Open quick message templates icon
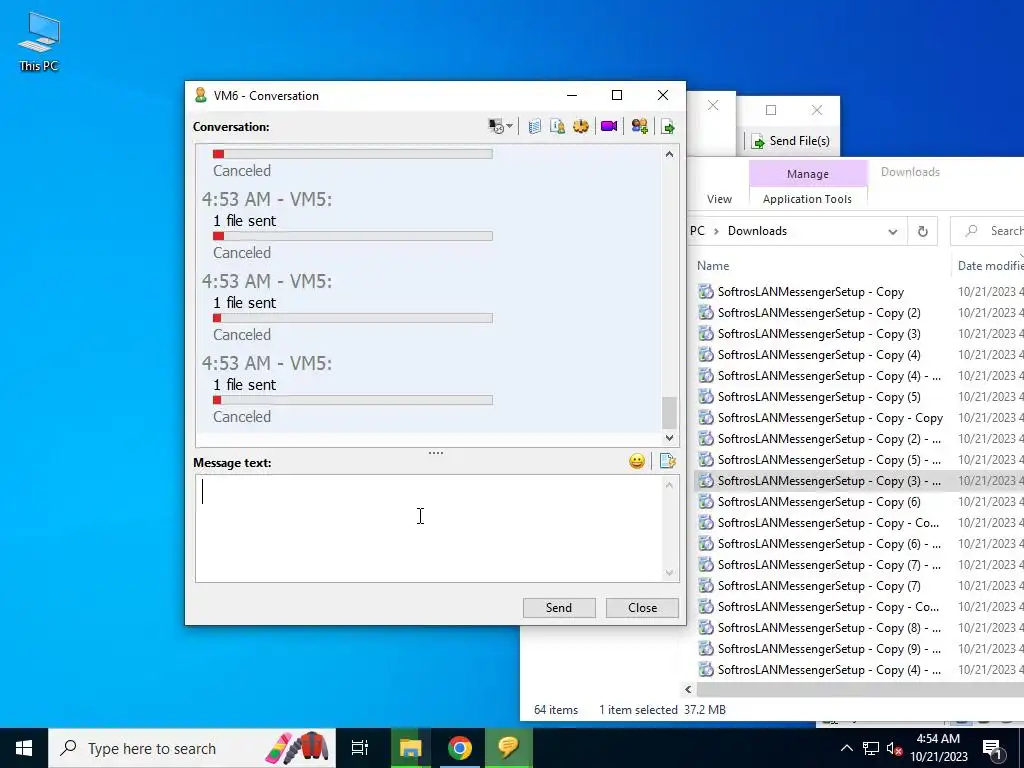1024x768 pixels. 667,461
